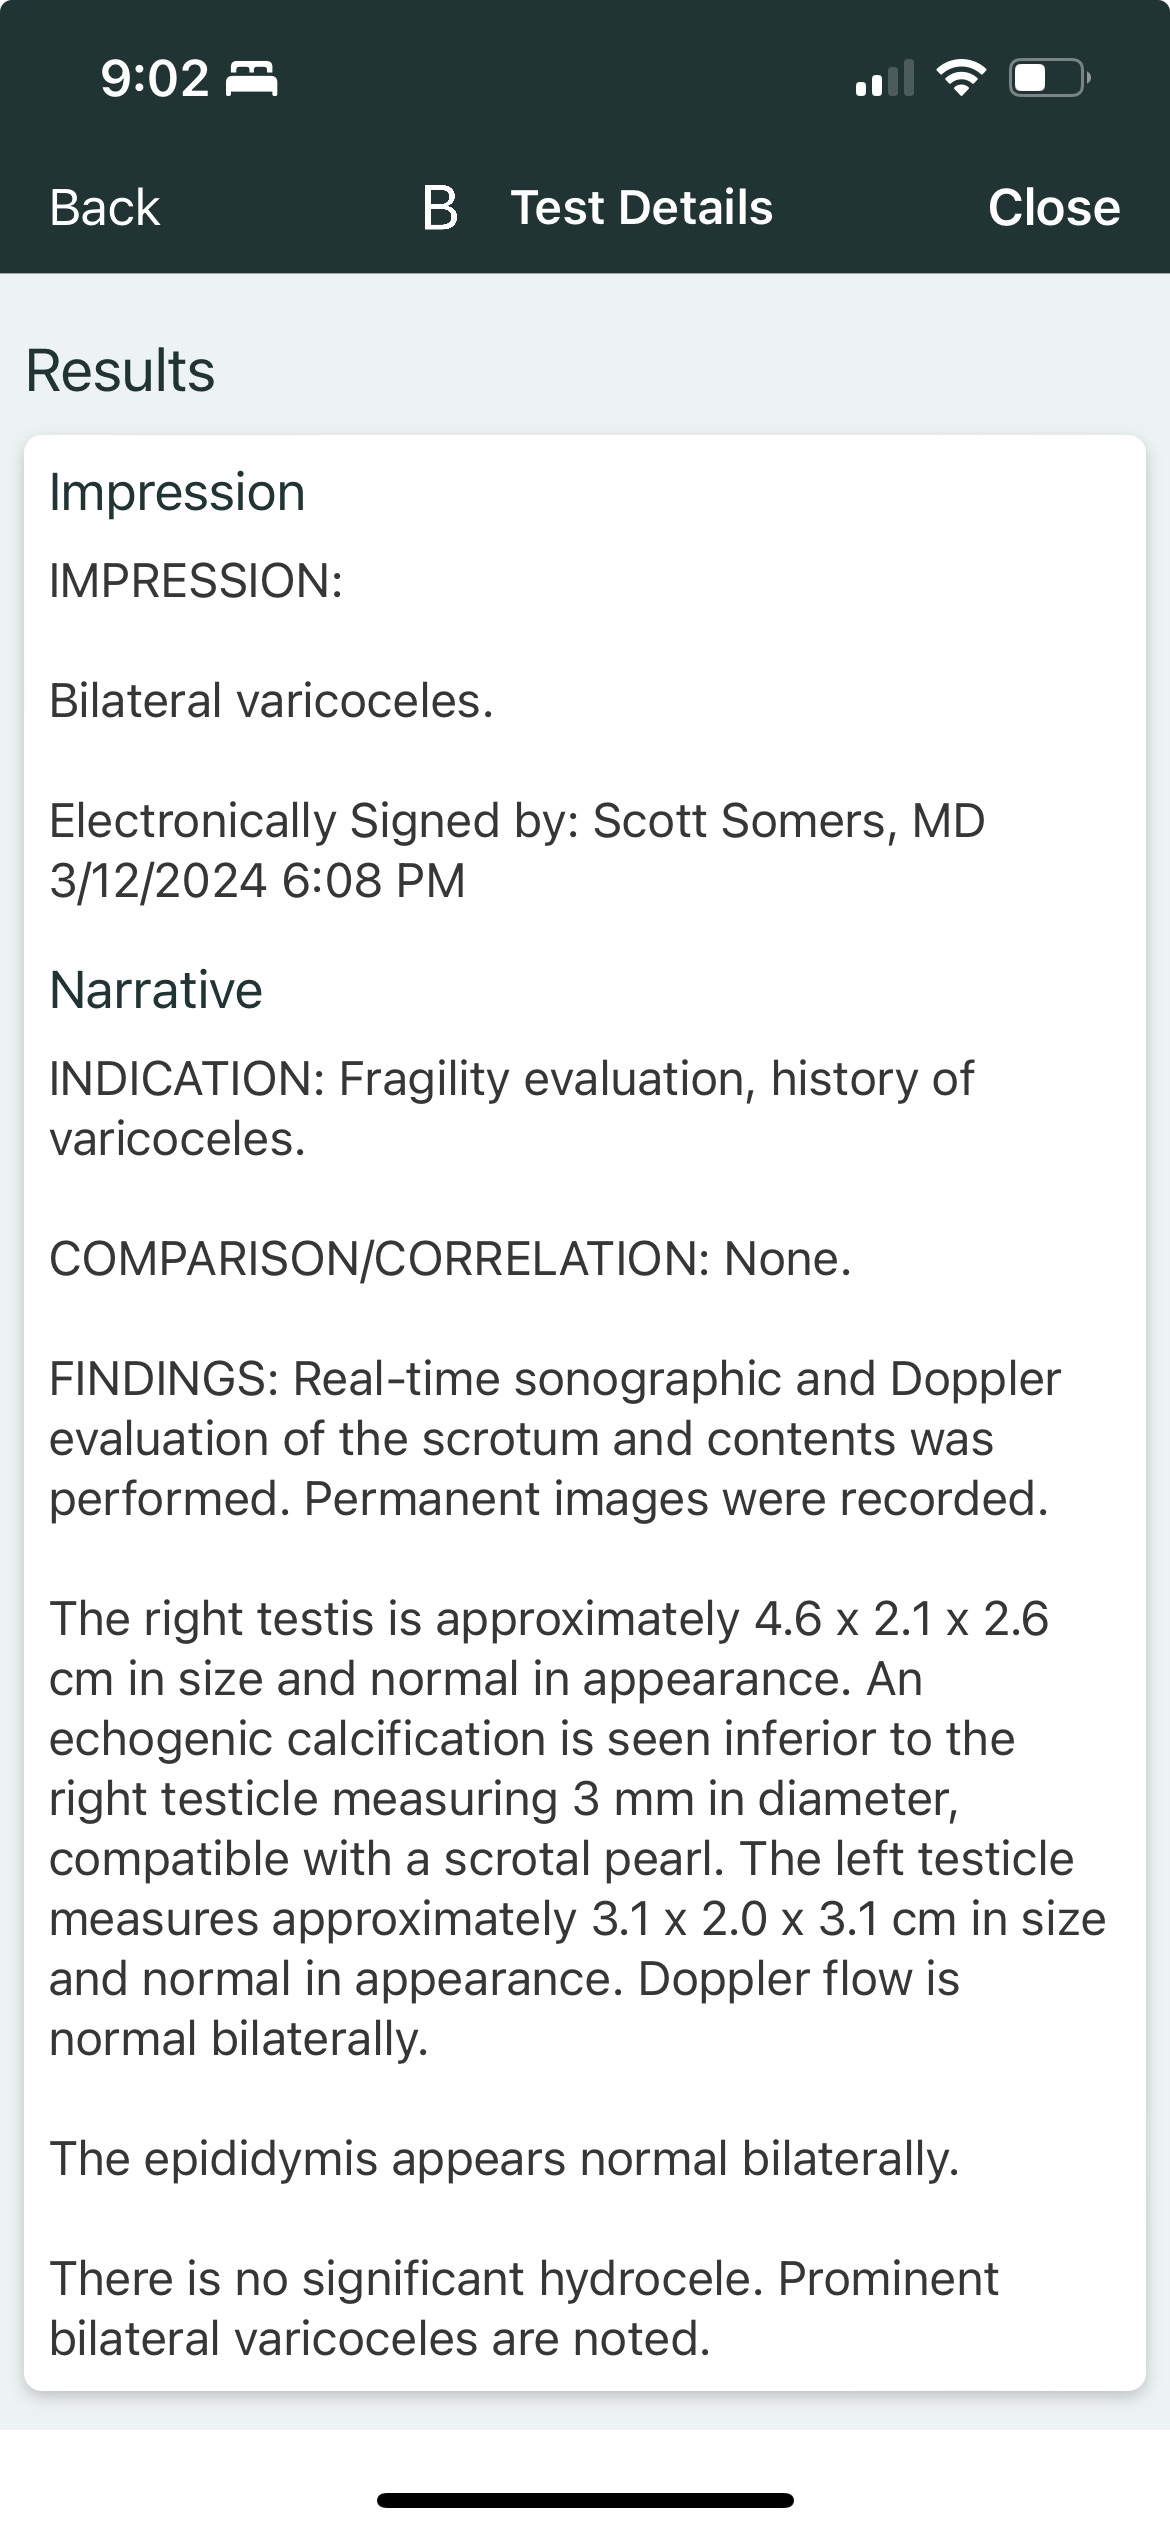Tap the Results section heading
1170x2532 pixels.
coord(120,371)
